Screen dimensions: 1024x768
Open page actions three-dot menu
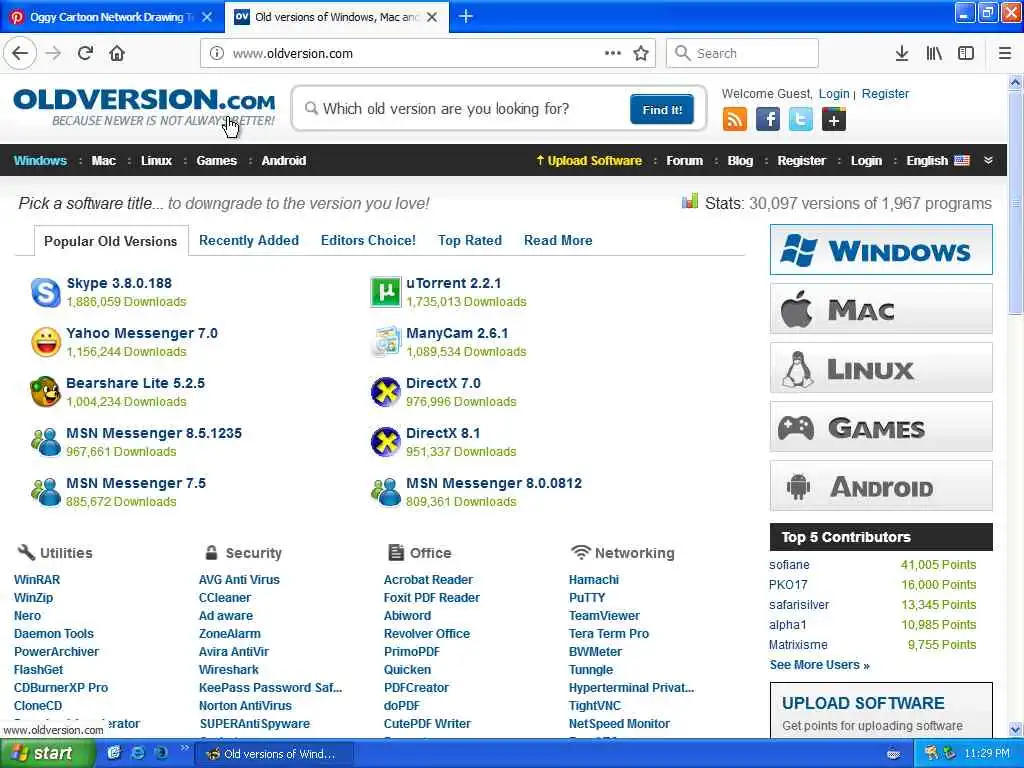[x=613, y=53]
